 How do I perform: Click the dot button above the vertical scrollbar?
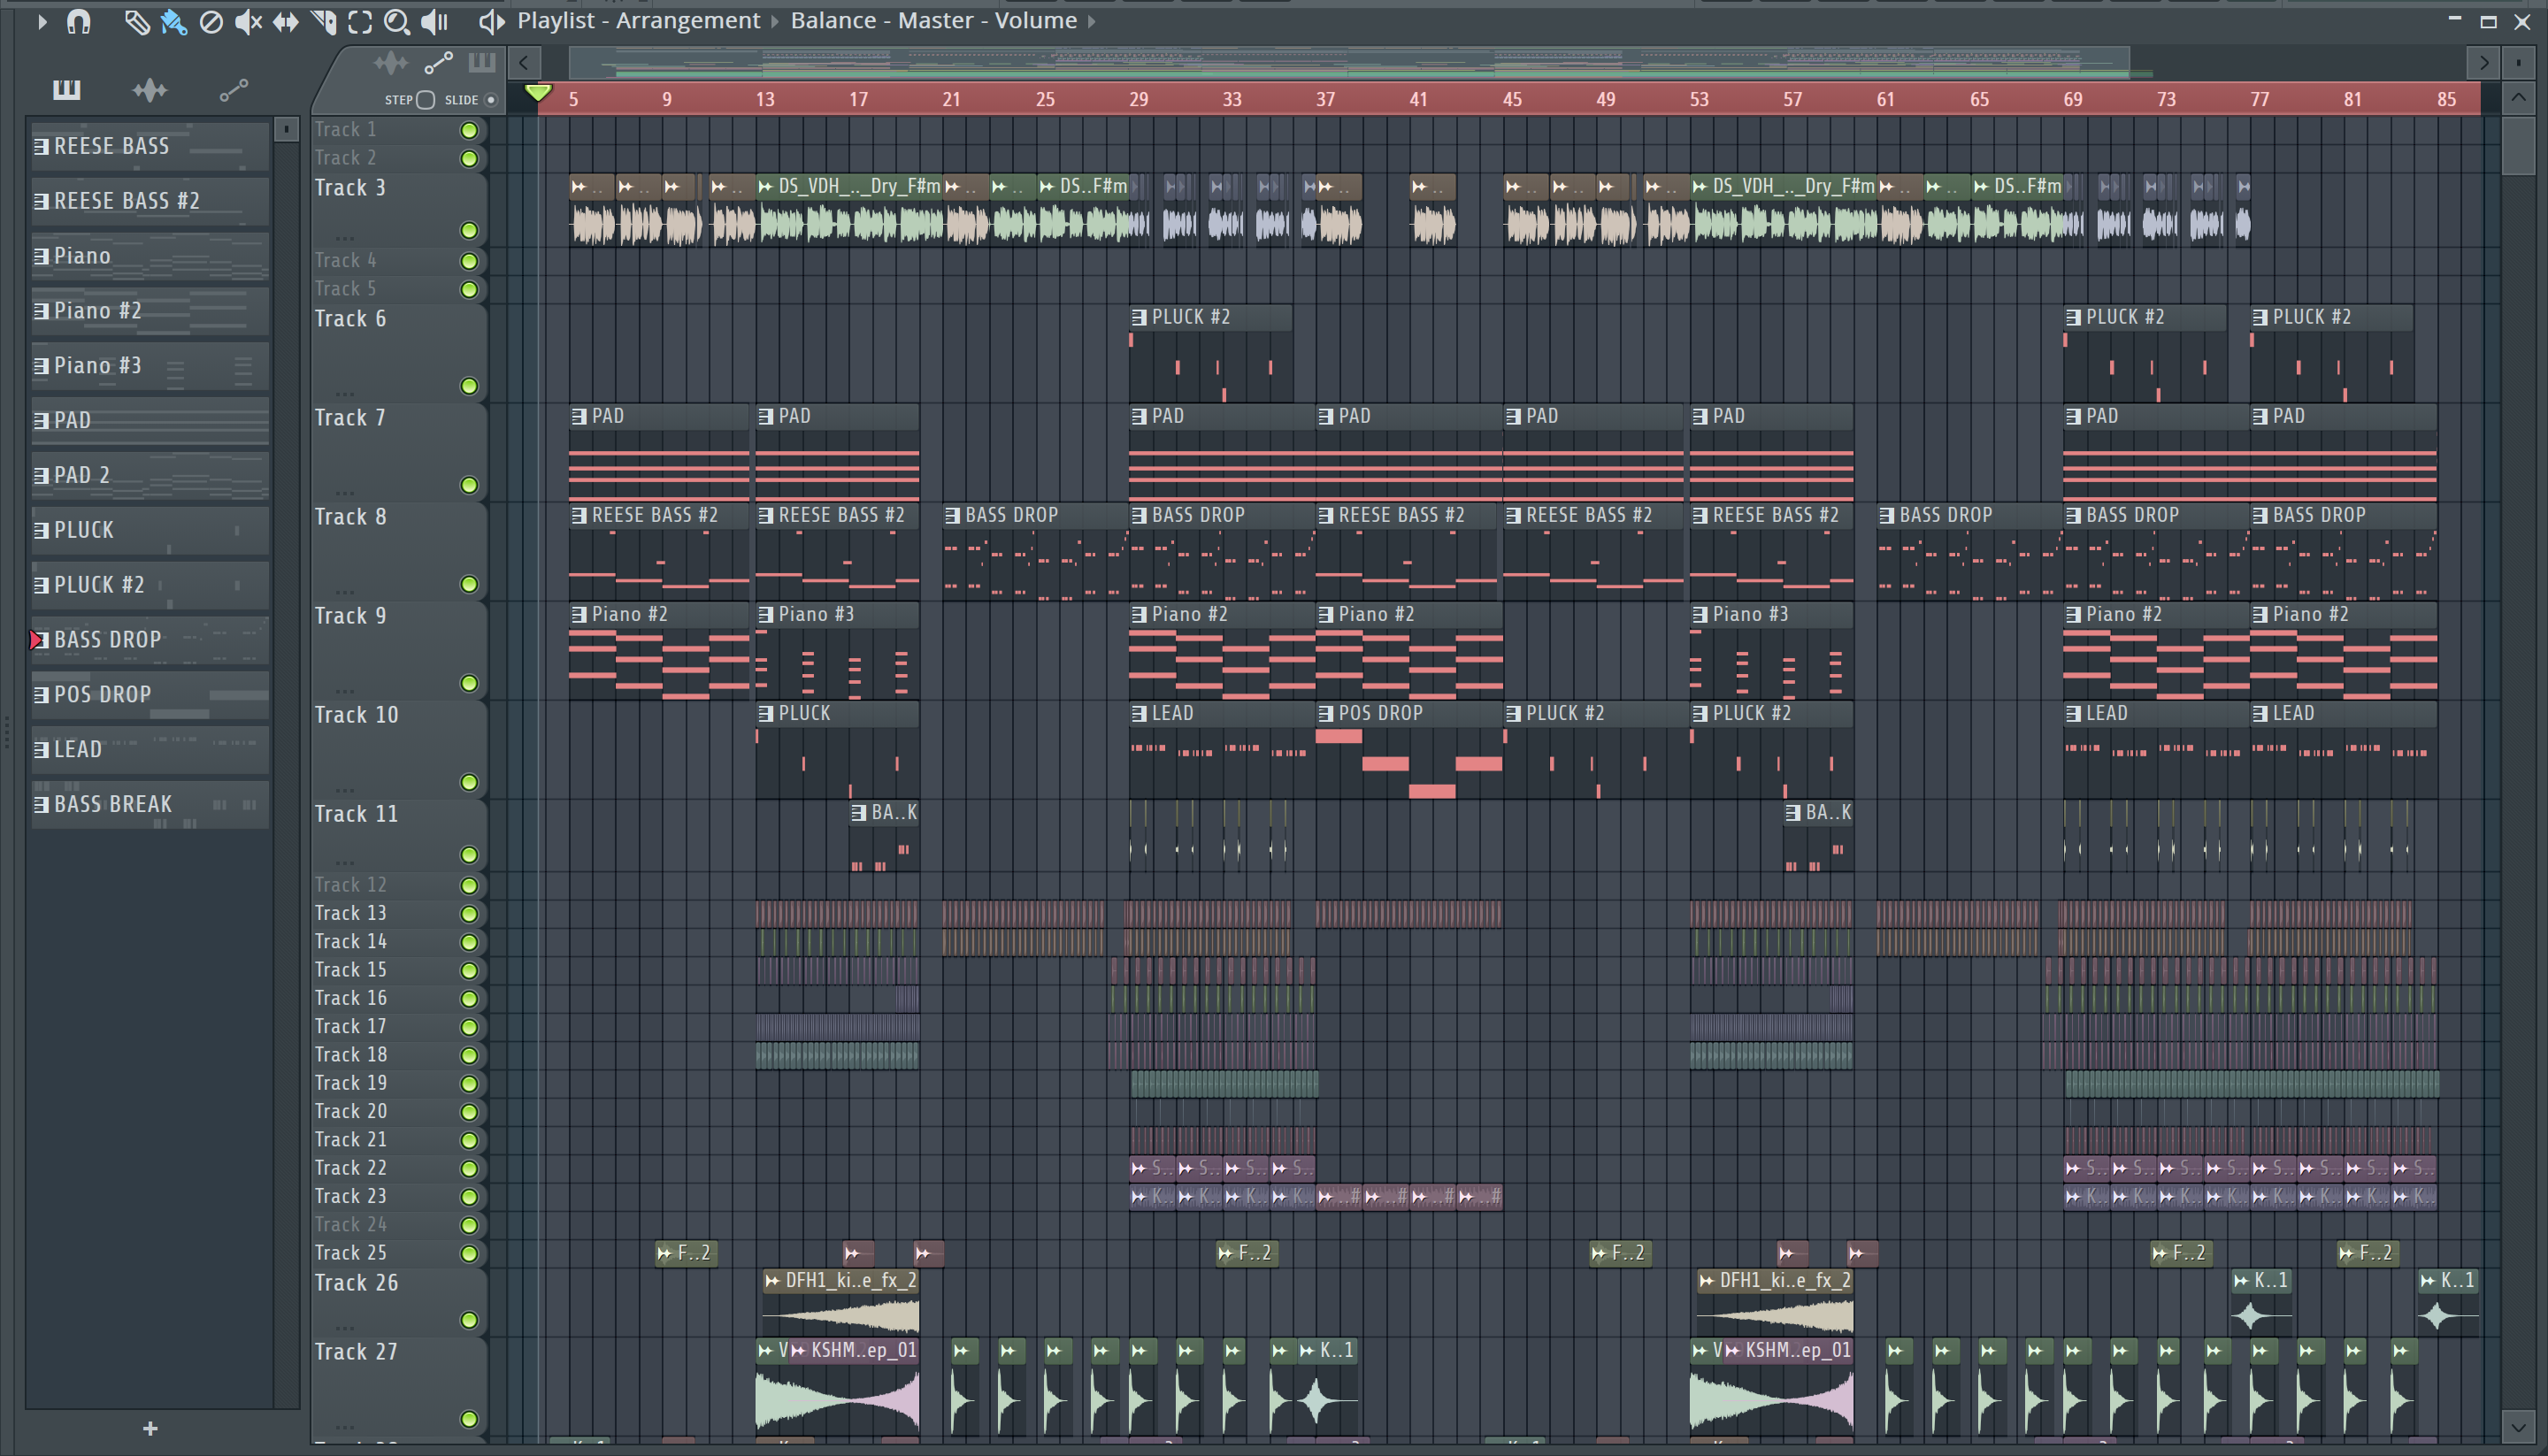click(2518, 63)
